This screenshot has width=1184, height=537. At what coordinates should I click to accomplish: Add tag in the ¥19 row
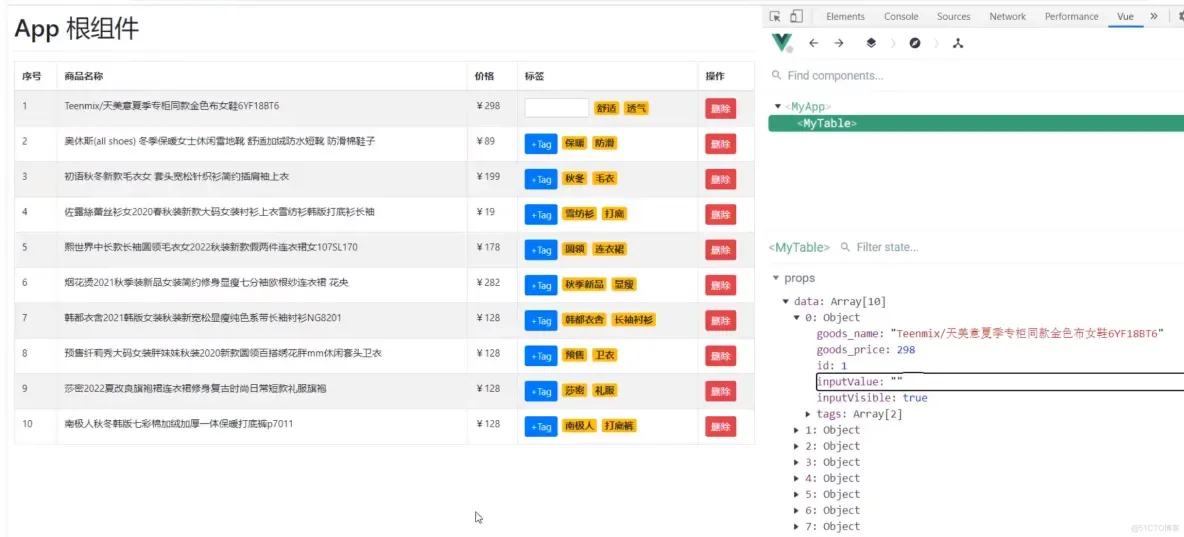pyautogui.click(x=541, y=214)
